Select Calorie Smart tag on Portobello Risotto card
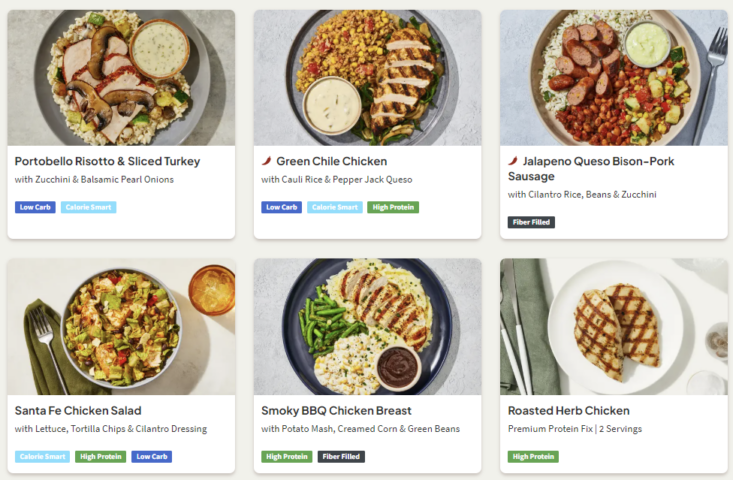The width and height of the screenshot is (733, 480). 88,208
